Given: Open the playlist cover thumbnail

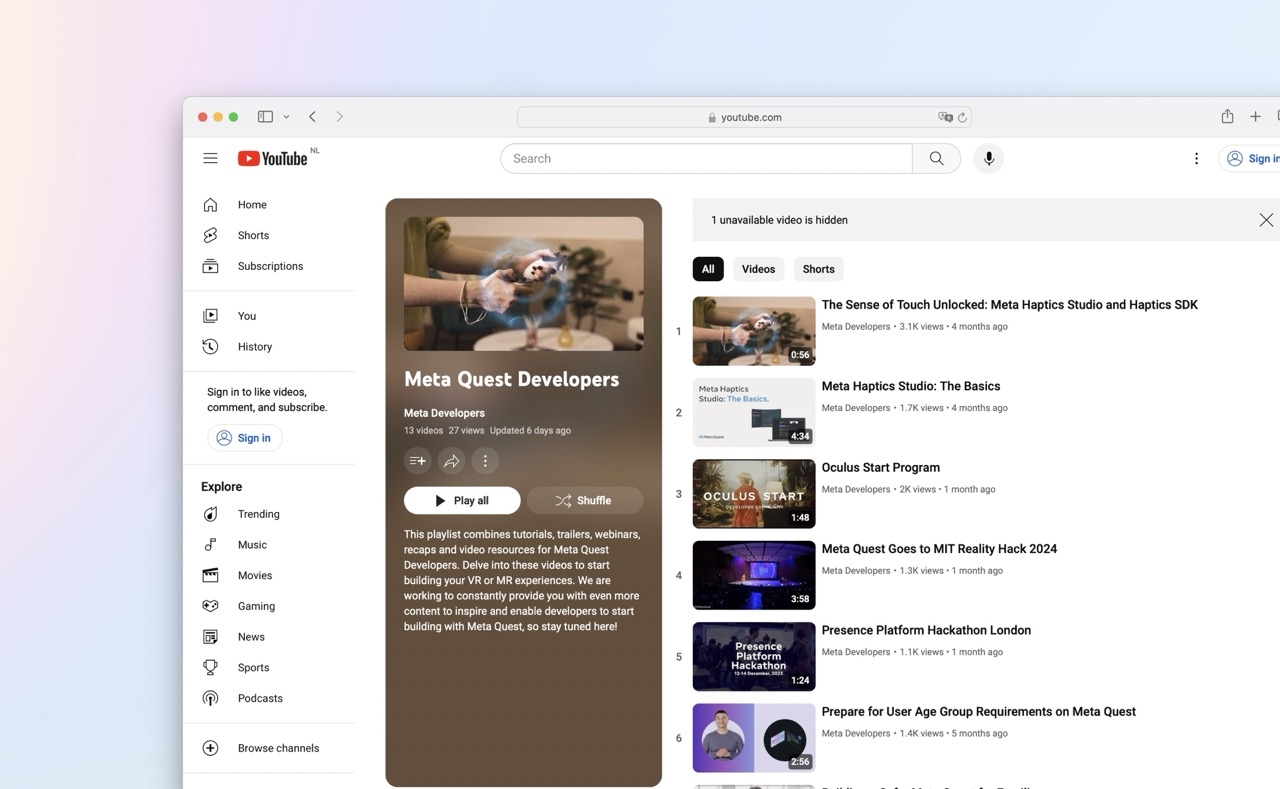Looking at the screenshot, I should click(x=524, y=284).
